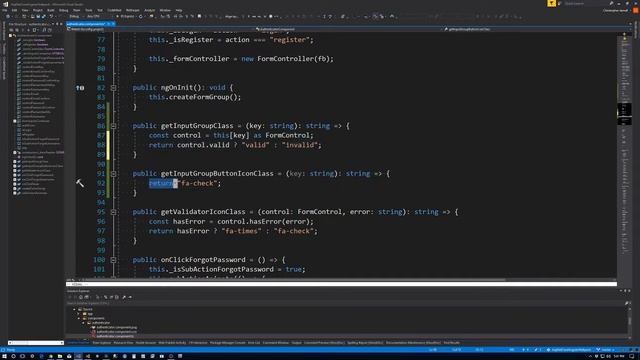The height and width of the screenshot is (360, 640).
Task: Collapse the Source folder in Solution Explorer
Action: click(x=75, y=309)
